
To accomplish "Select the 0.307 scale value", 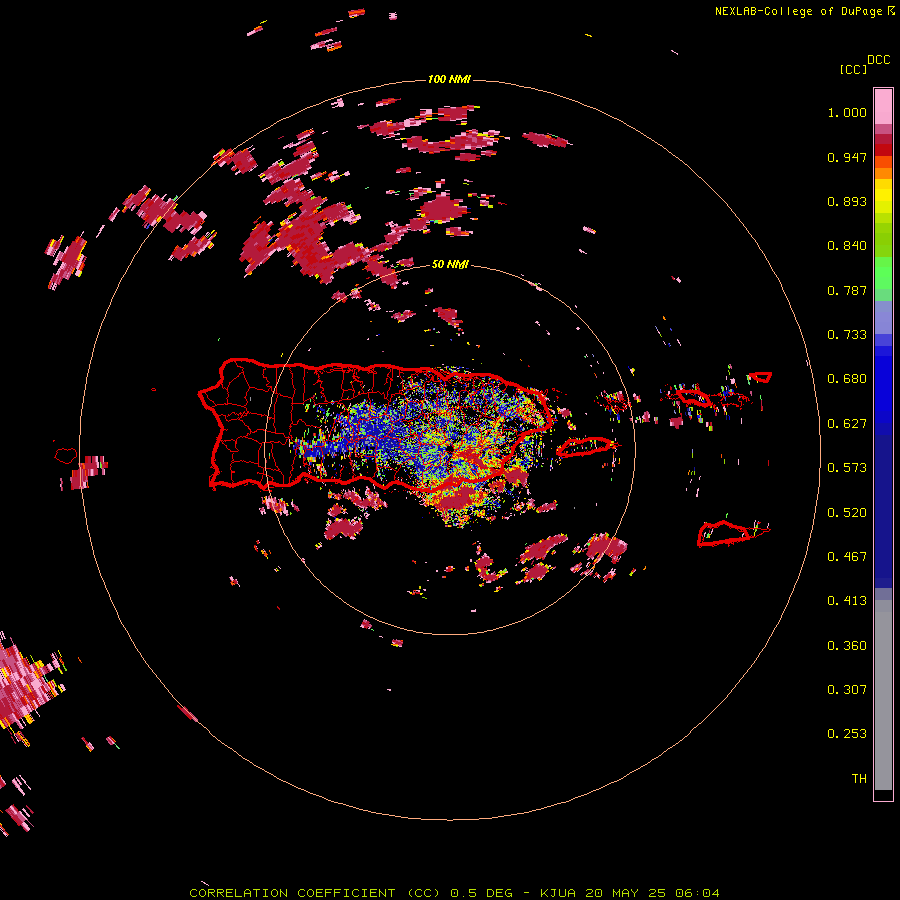I will coord(847,690).
